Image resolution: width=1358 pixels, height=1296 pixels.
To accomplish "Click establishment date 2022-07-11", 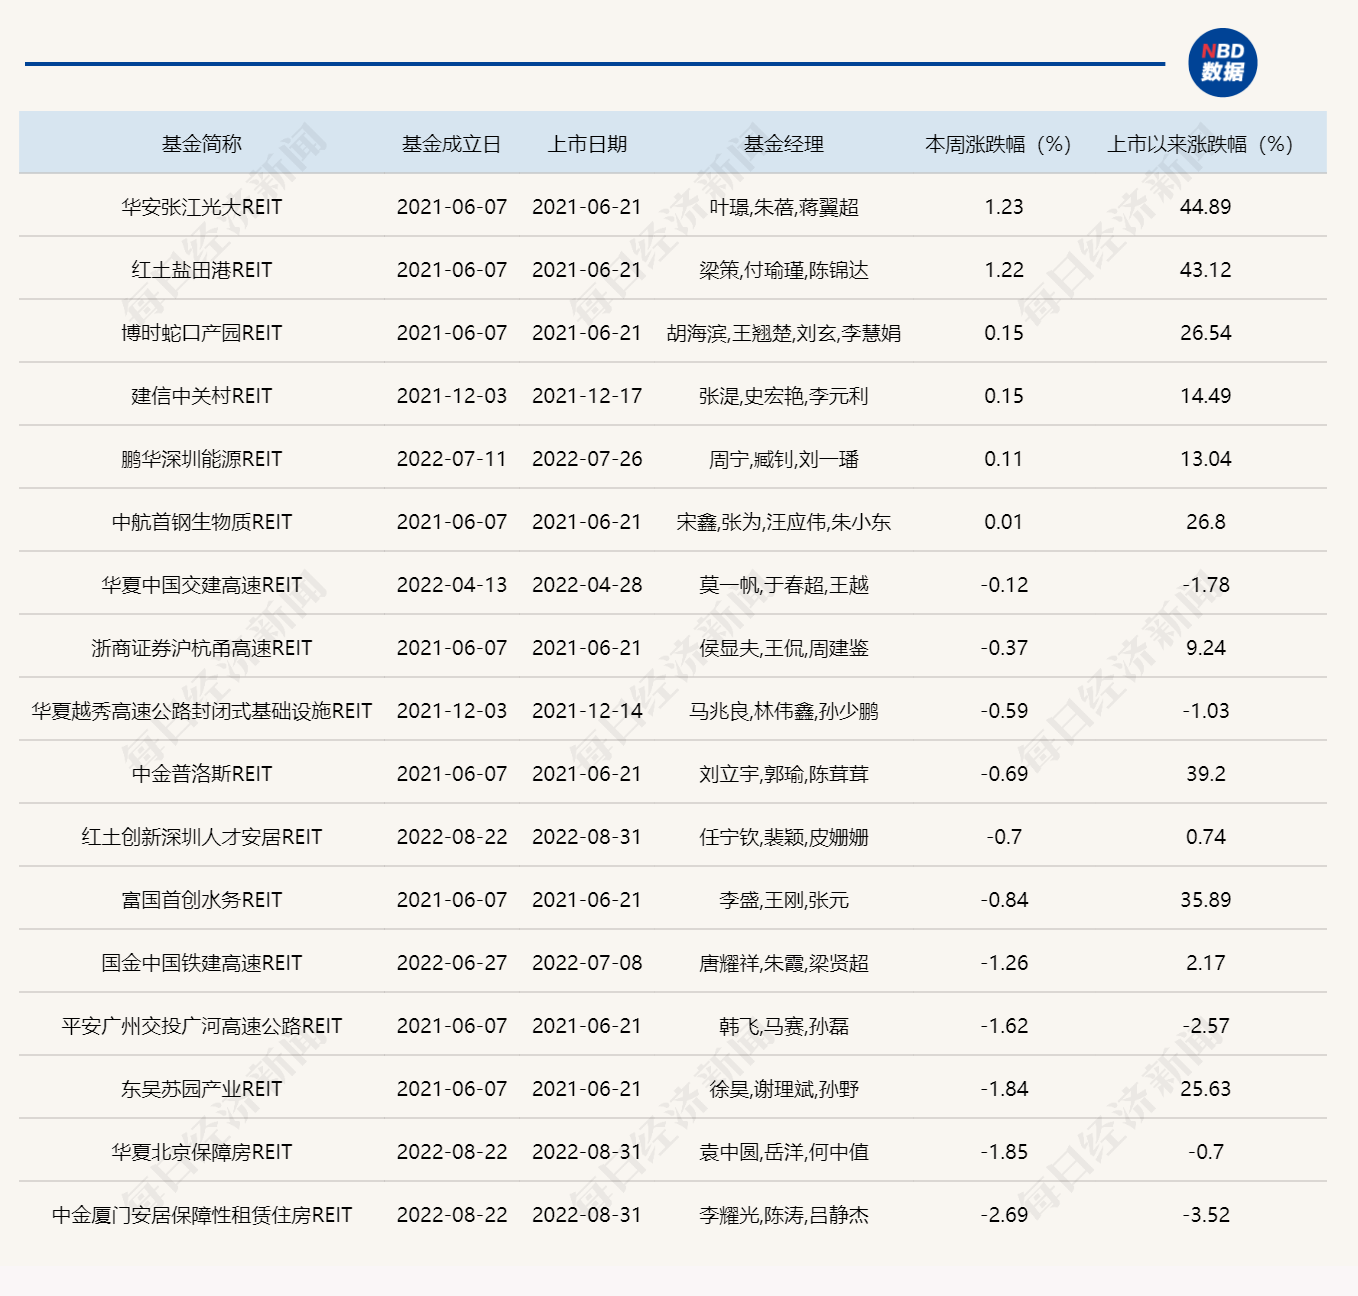I will [452, 459].
